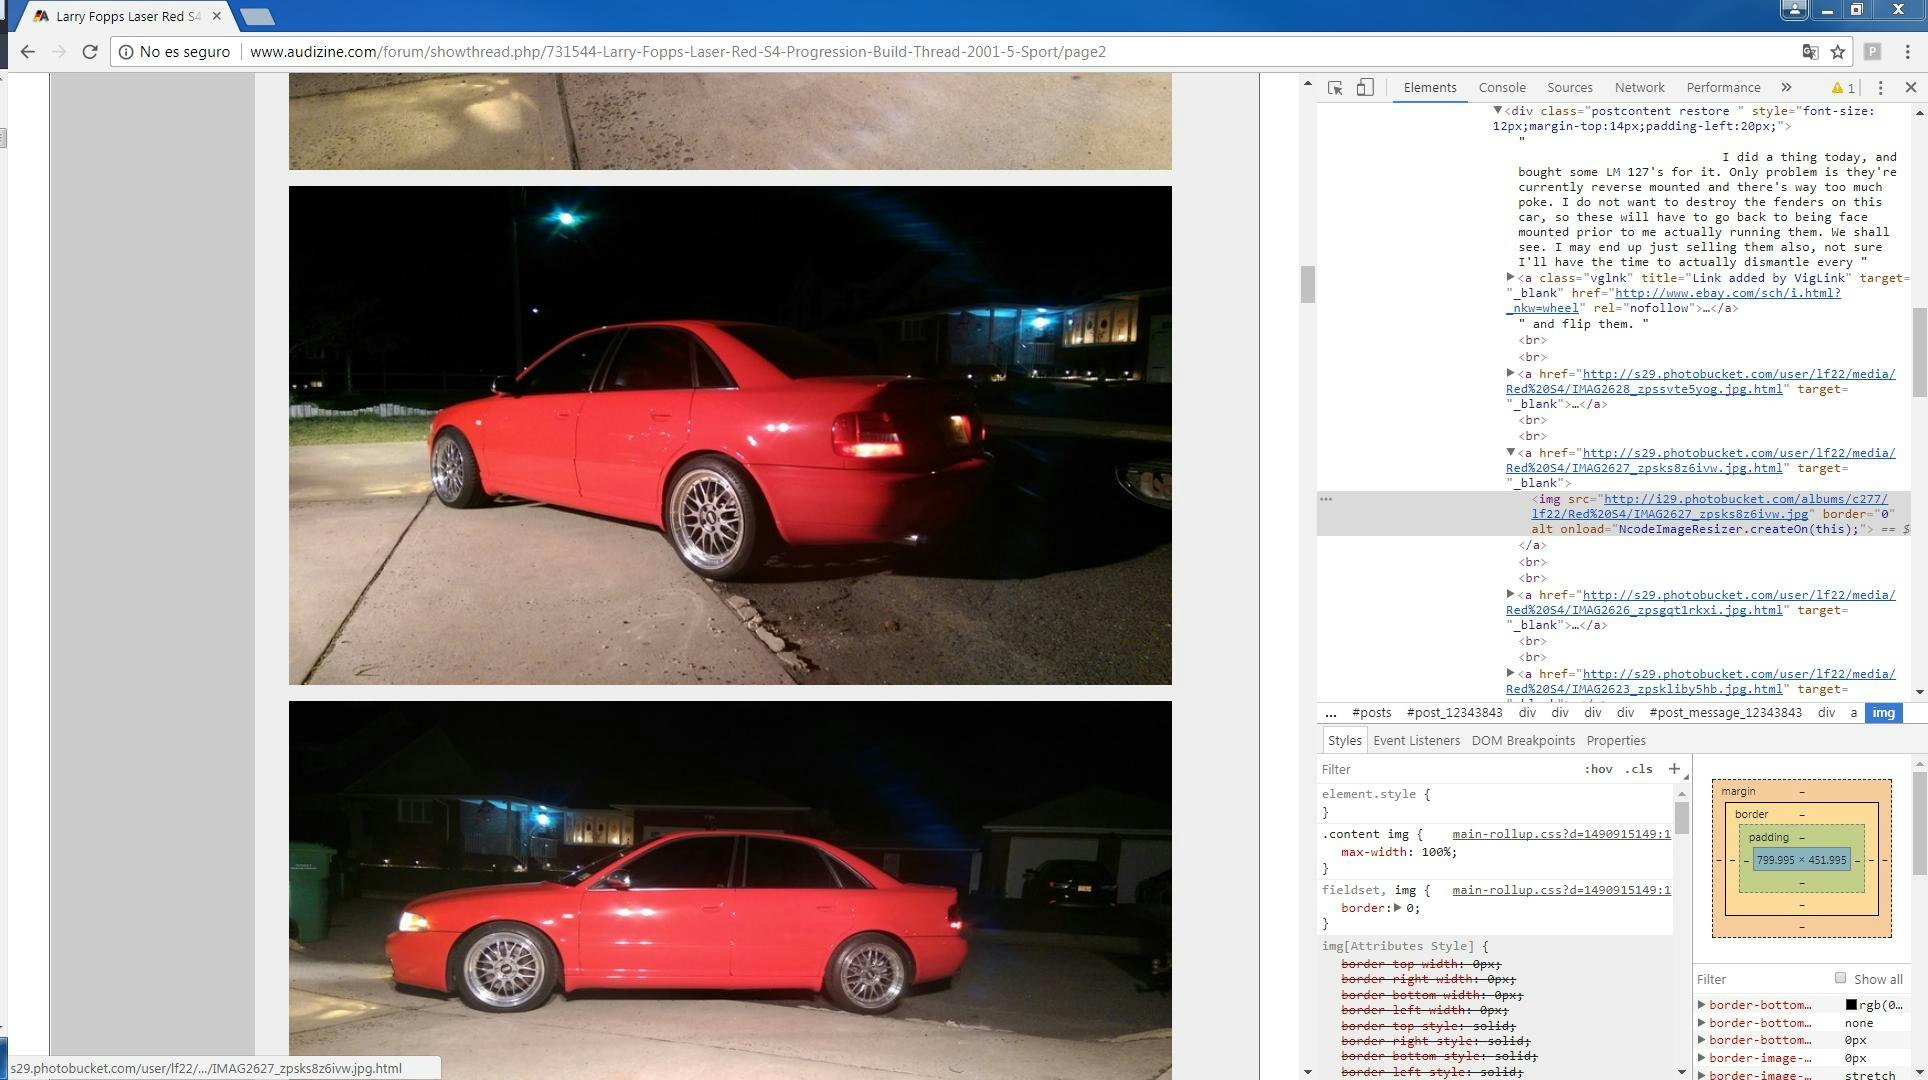Viewport: 1928px width, 1080px height.
Task: Open the DevTools three-dot customize menu
Action: click(x=1882, y=87)
